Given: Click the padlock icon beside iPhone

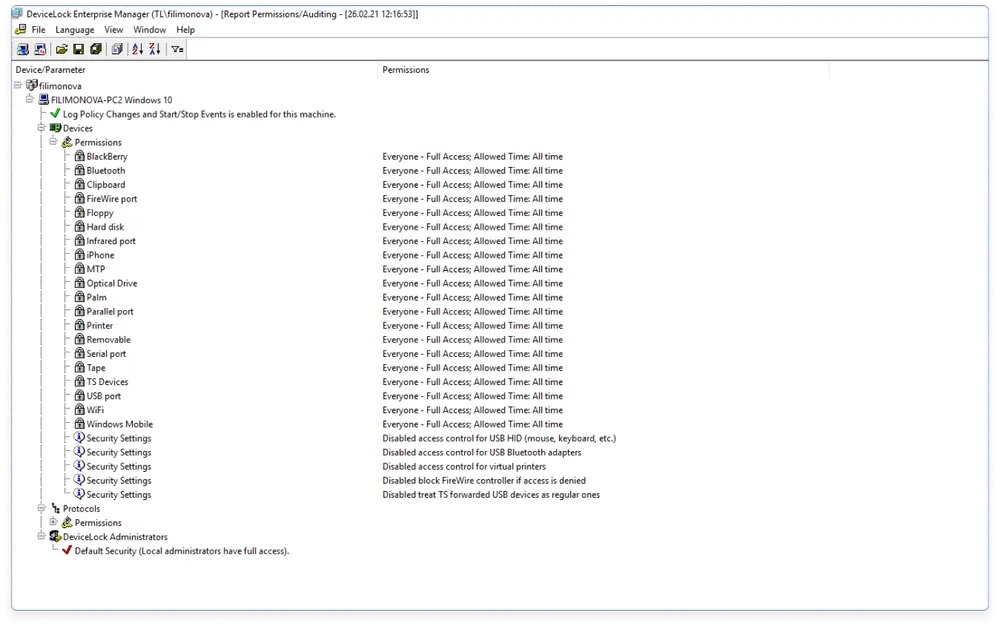Looking at the screenshot, I should 79,254.
